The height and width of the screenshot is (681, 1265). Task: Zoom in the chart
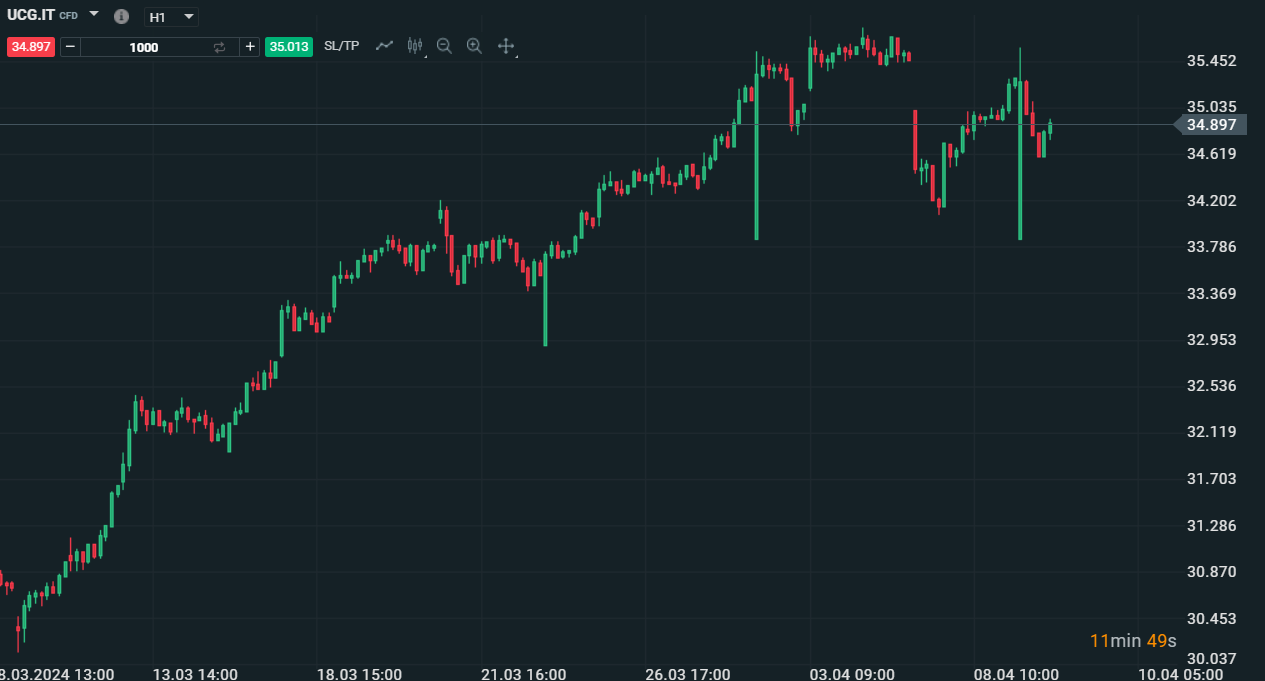[474, 46]
